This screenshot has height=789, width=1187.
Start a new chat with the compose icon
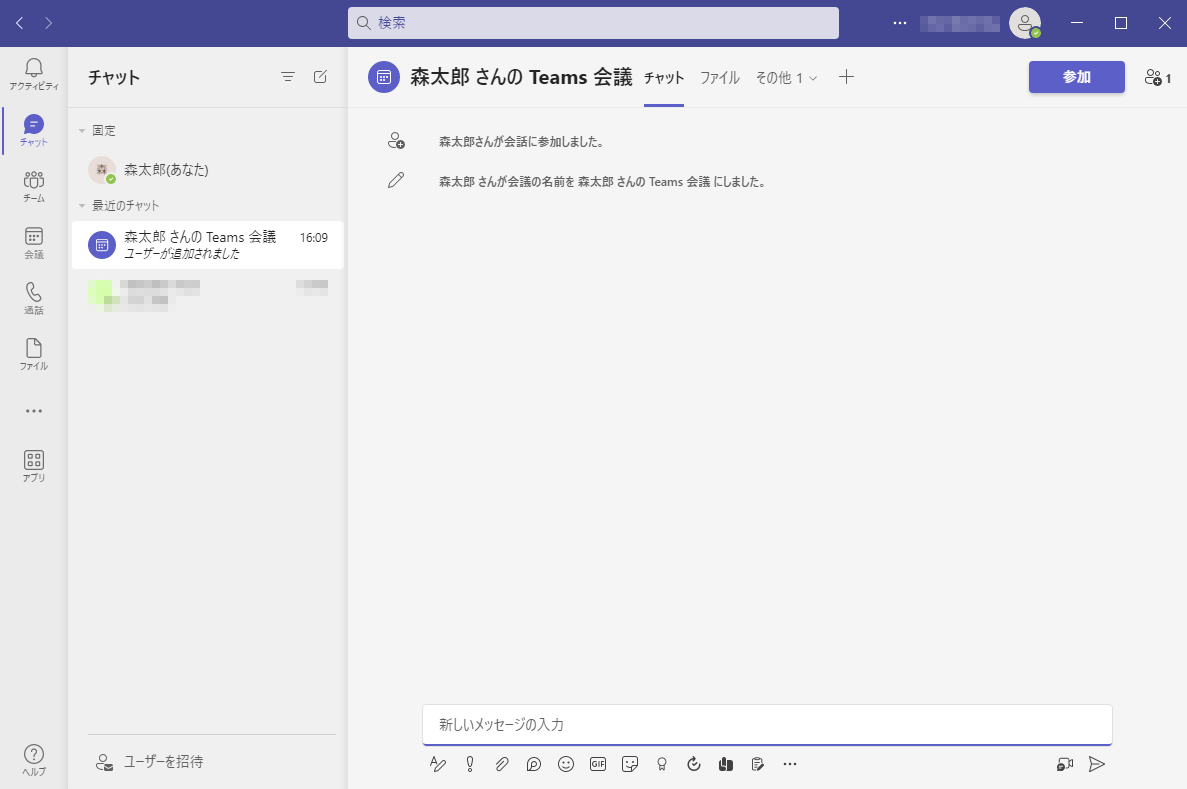(x=320, y=76)
